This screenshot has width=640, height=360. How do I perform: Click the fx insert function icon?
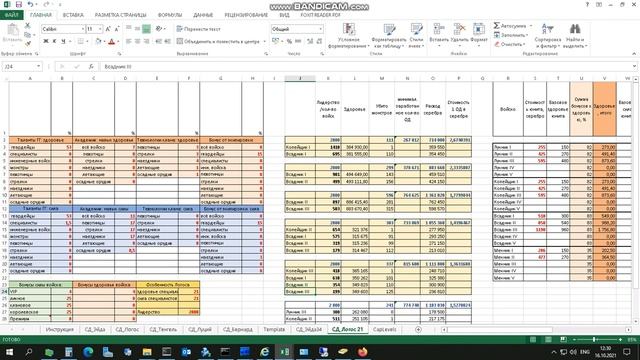click(x=91, y=67)
